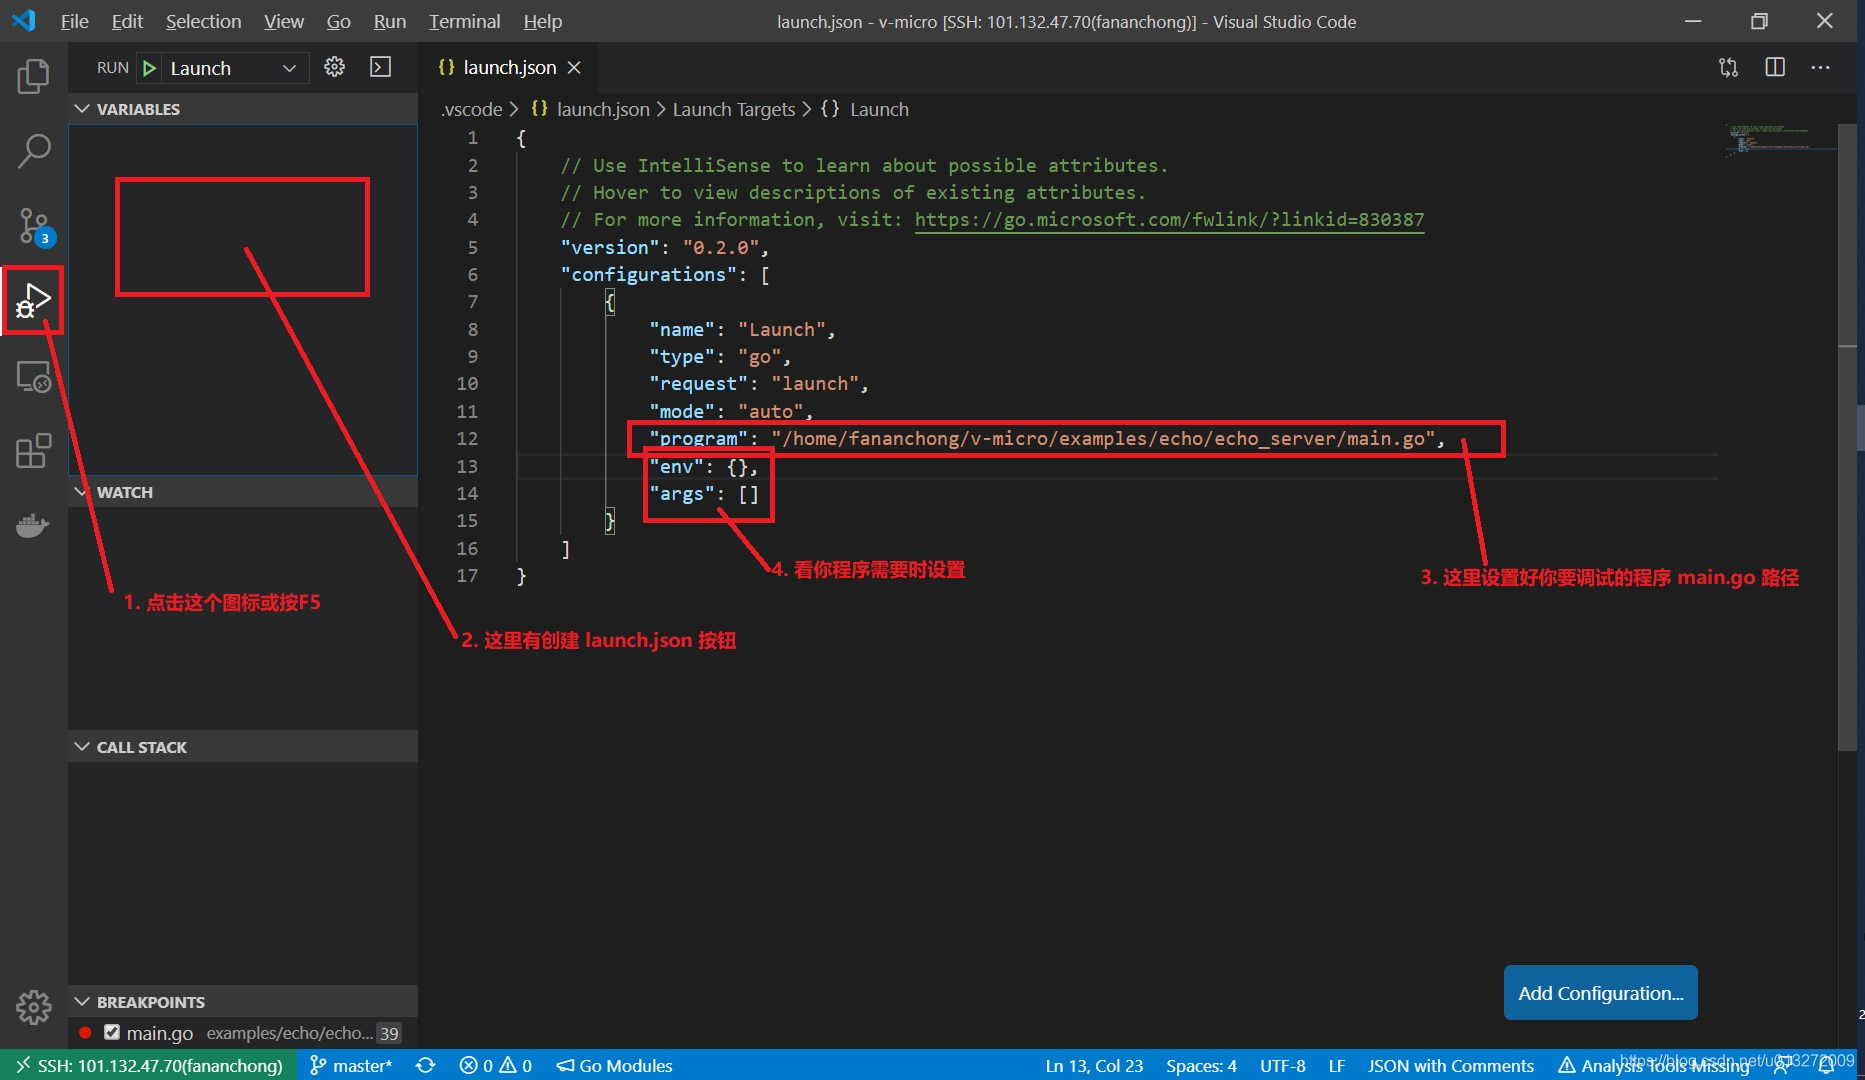This screenshot has width=1865, height=1080.
Task: Open launch.json via the debug gear icon
Action: pos(334,67)
